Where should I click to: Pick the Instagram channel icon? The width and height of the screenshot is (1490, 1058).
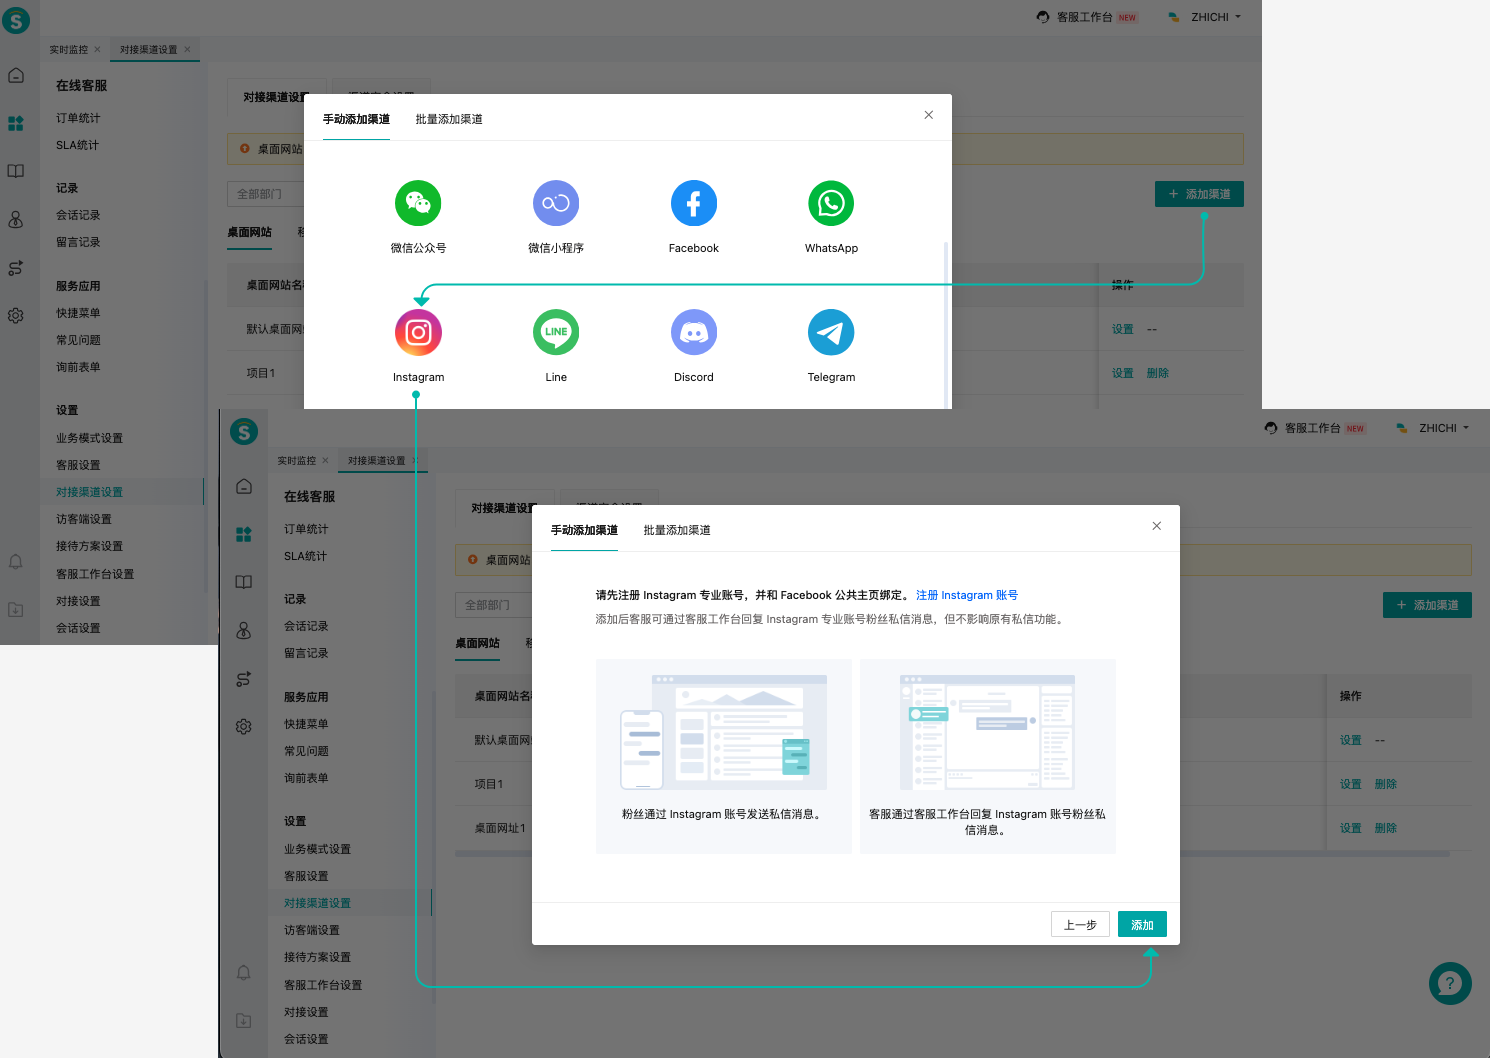tap(418, 332)
